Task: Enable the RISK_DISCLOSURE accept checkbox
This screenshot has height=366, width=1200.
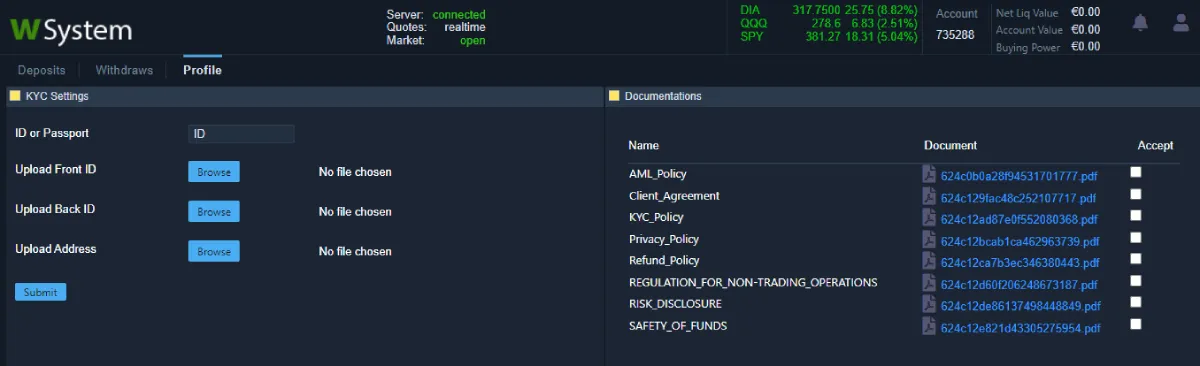Action: click(1135, 302)
